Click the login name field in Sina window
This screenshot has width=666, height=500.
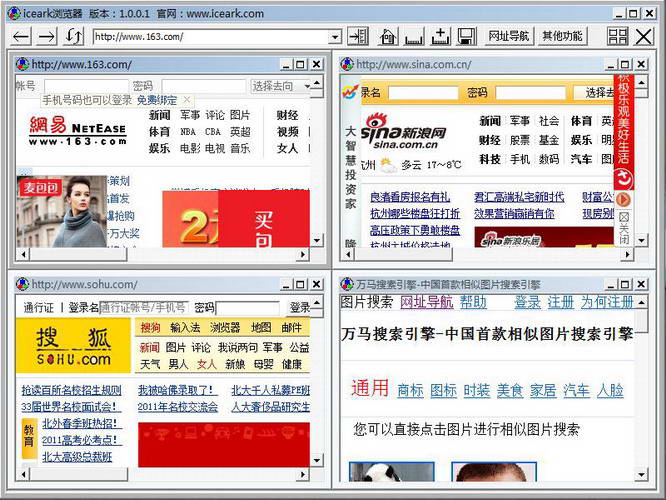[x=423, y=93]
